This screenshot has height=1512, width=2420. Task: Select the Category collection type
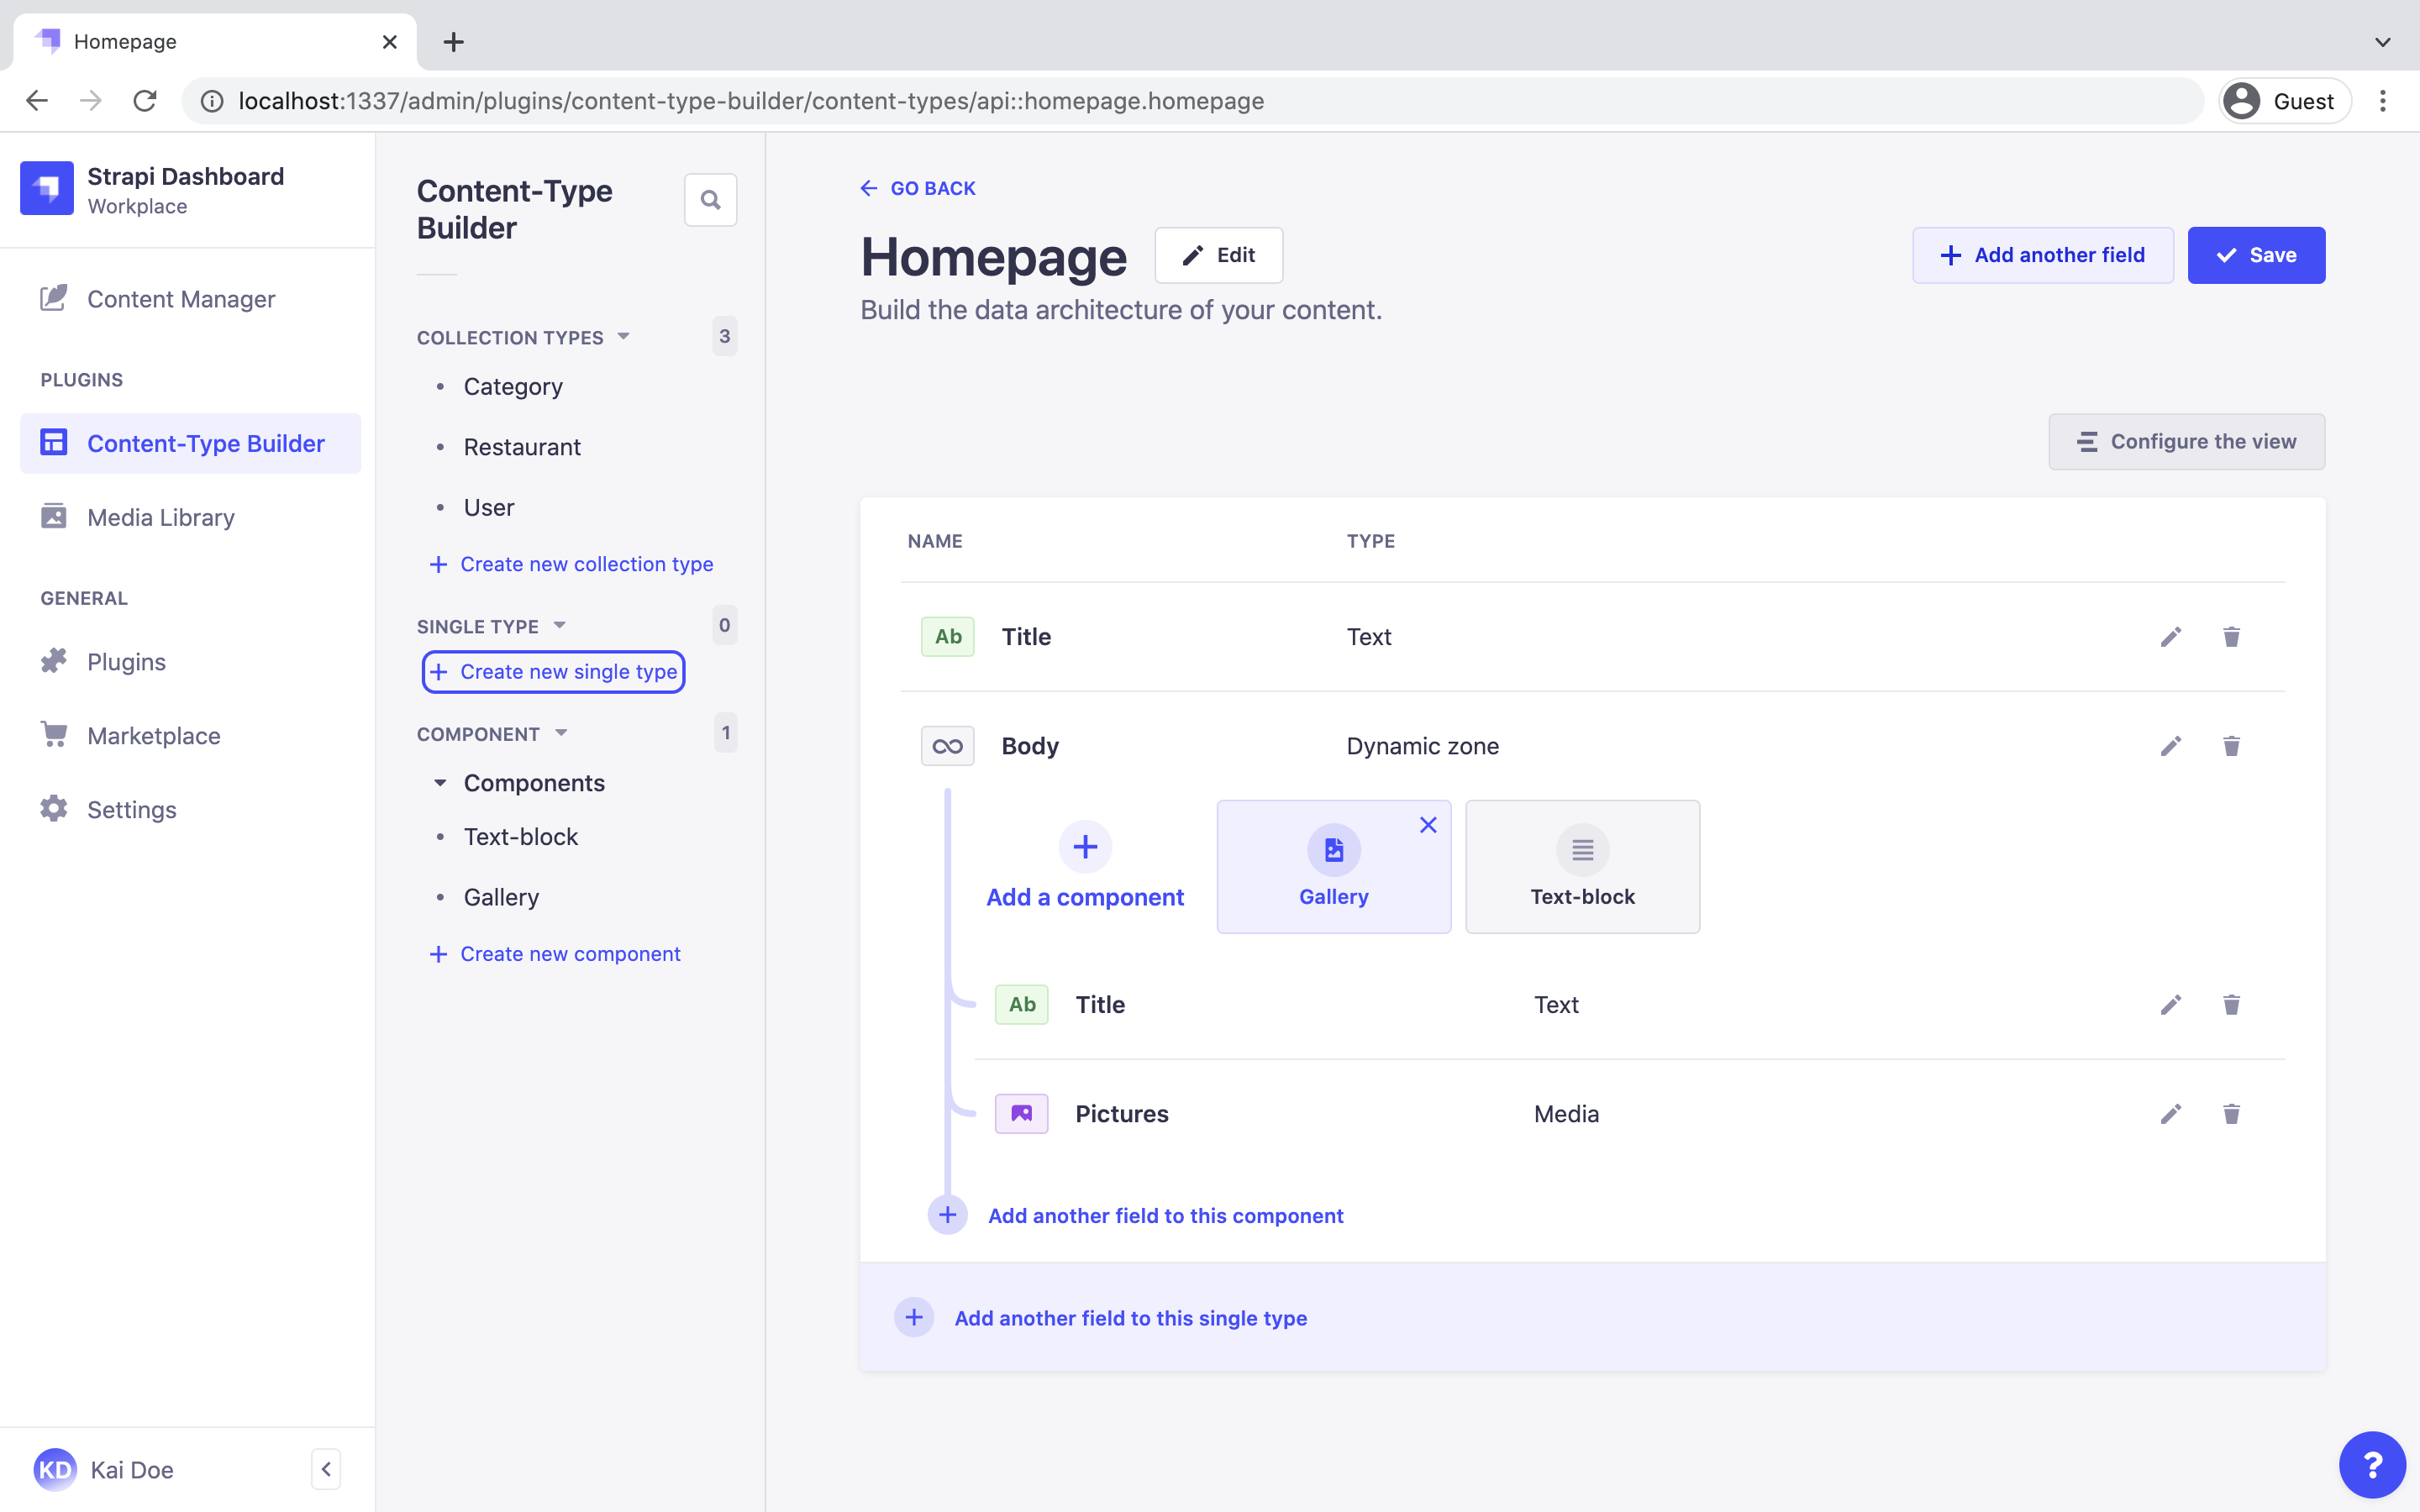click(513, 385)
